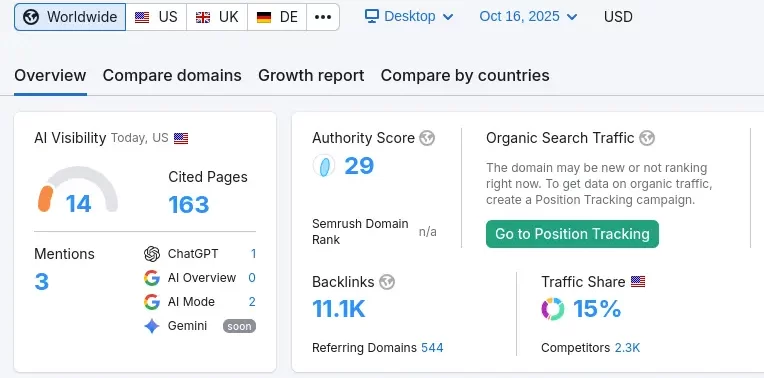764x378 pixels.
Task: Click the ChatGPT label in Mentions
Action: [x=193, y=254]
